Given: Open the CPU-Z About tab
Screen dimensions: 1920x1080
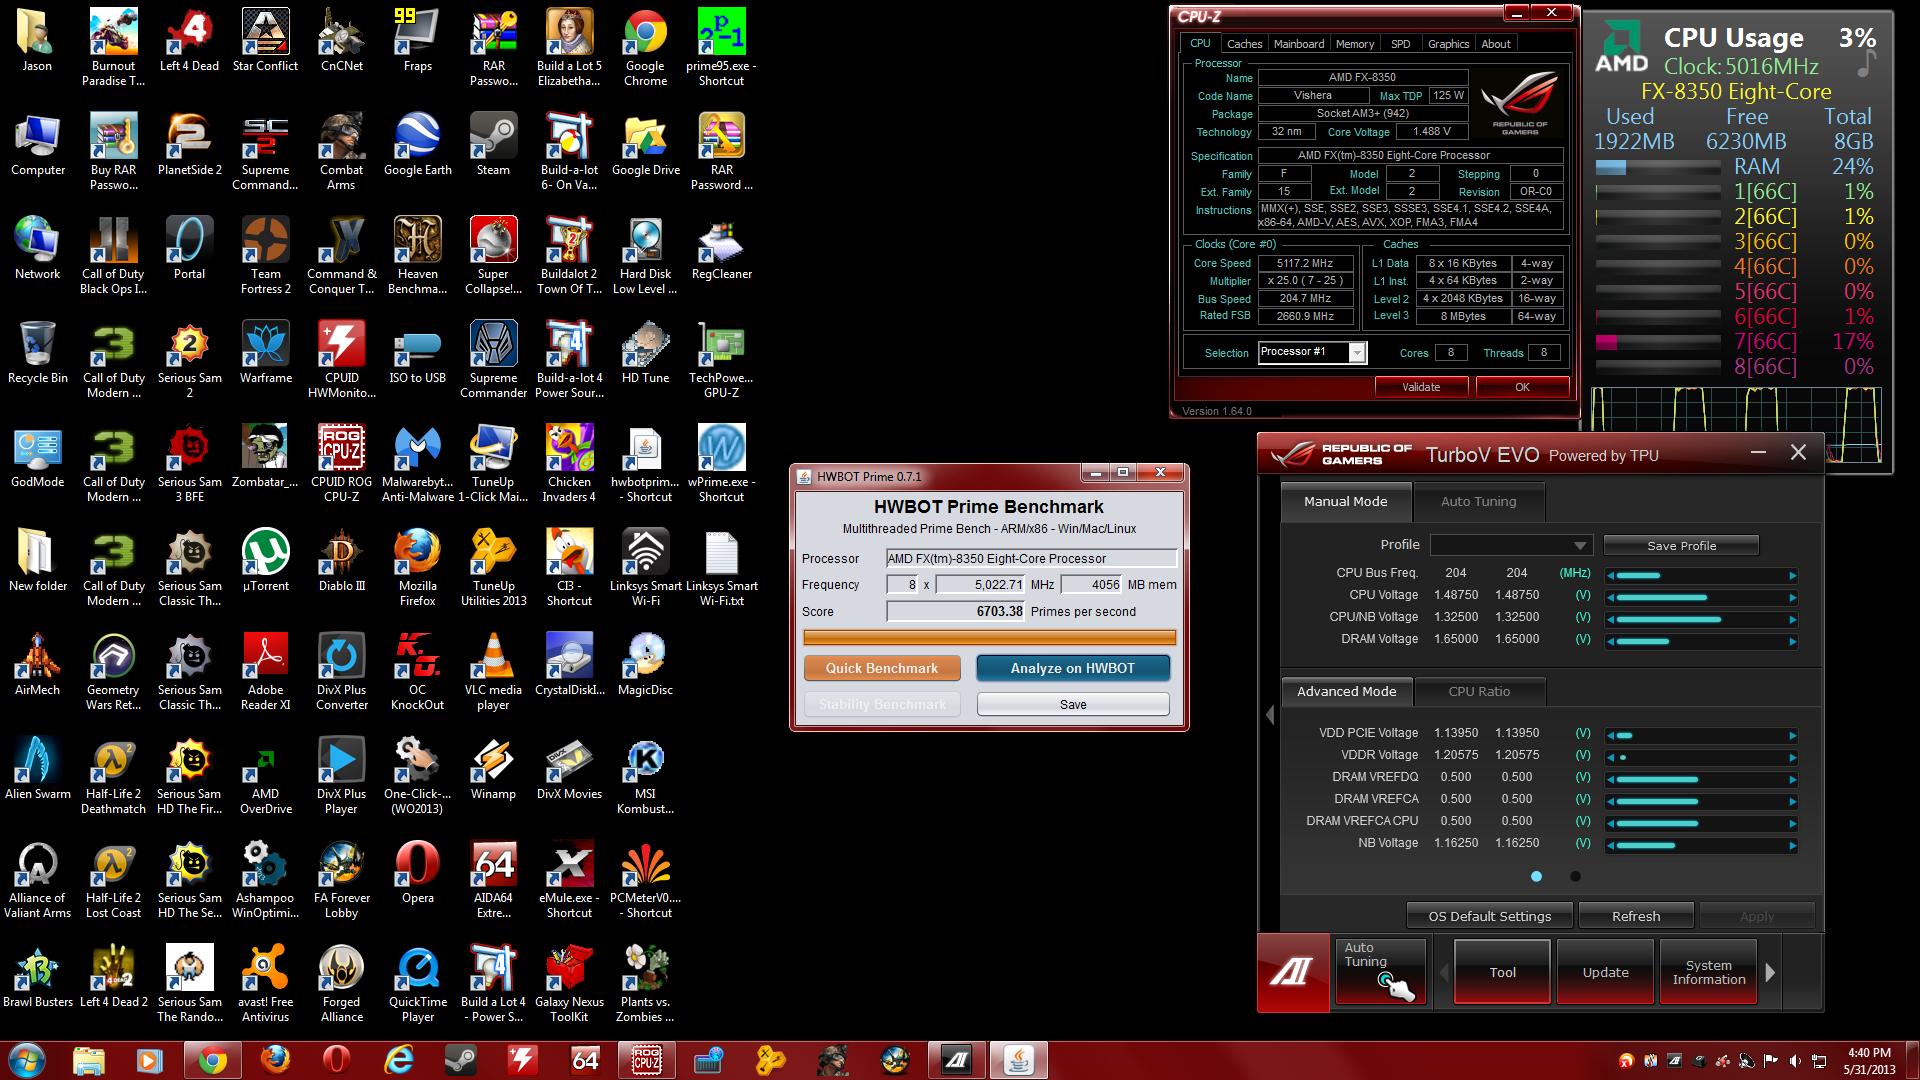Looking at the screenshot, I should [x=1496, y=44].
